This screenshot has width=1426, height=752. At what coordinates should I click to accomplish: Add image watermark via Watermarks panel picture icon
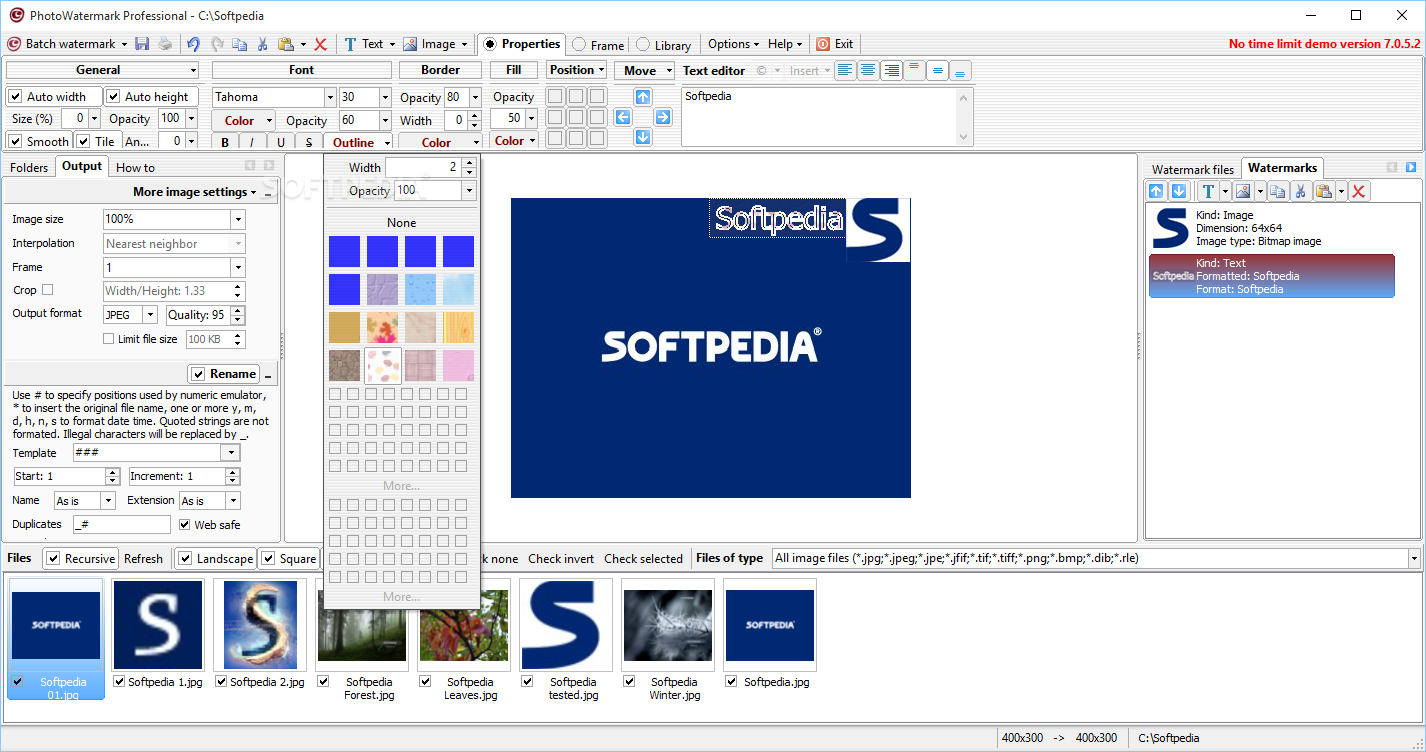[1243, 191]
